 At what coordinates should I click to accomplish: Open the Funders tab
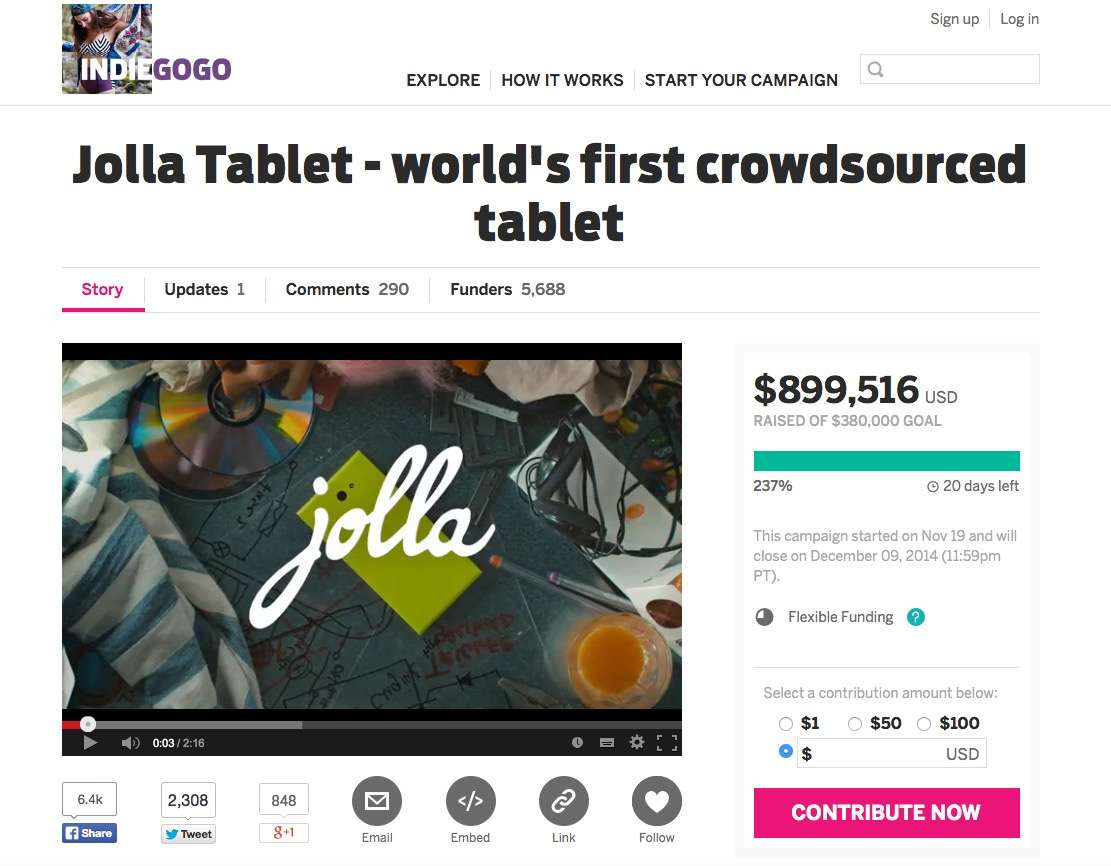[507, 289]
